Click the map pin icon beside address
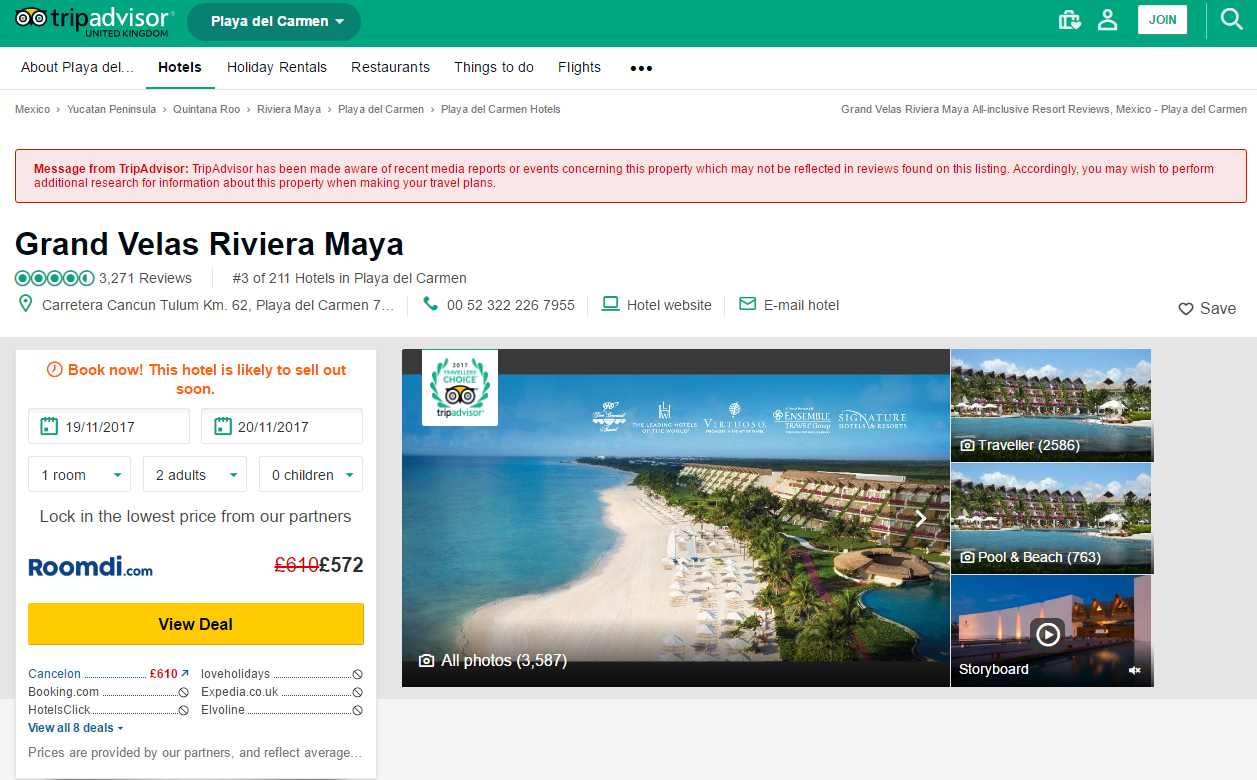Screen dimensions: 1257x780 point(26,304)
